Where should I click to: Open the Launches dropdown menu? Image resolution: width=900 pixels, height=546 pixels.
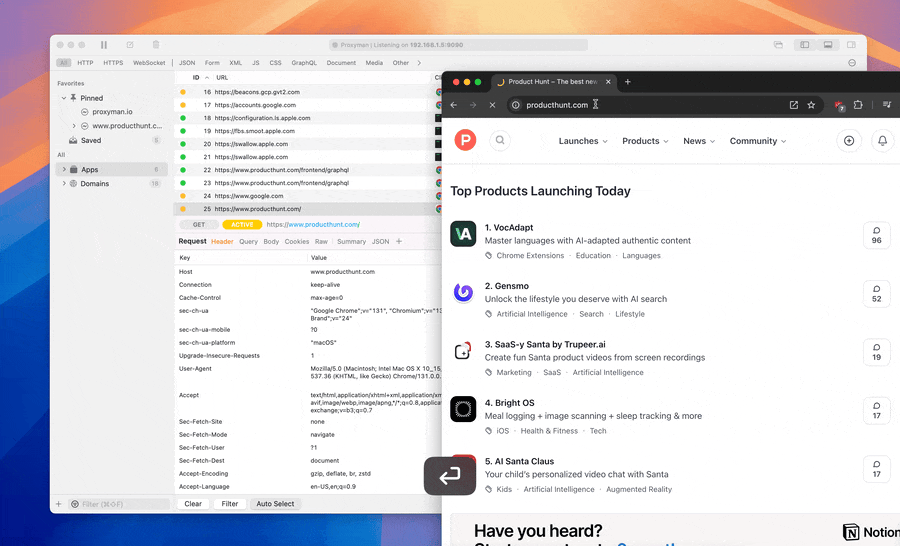tap(583, 141)
